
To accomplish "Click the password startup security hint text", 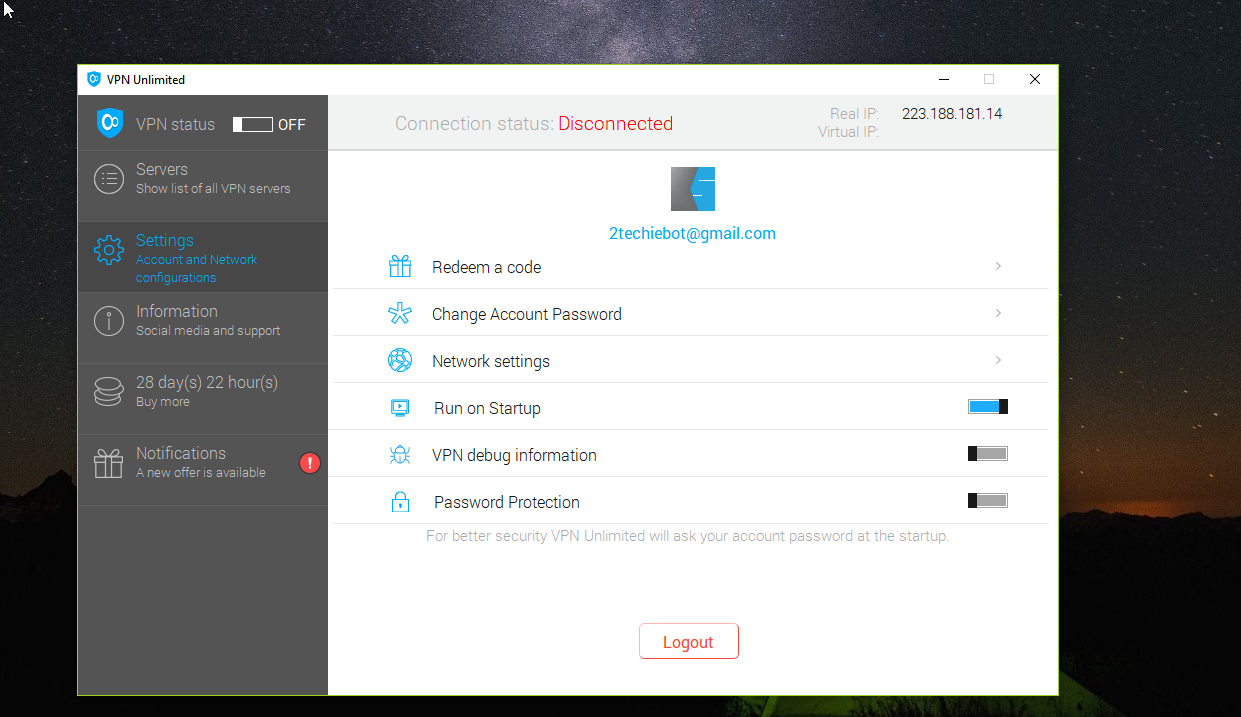I will click(688, 536).
